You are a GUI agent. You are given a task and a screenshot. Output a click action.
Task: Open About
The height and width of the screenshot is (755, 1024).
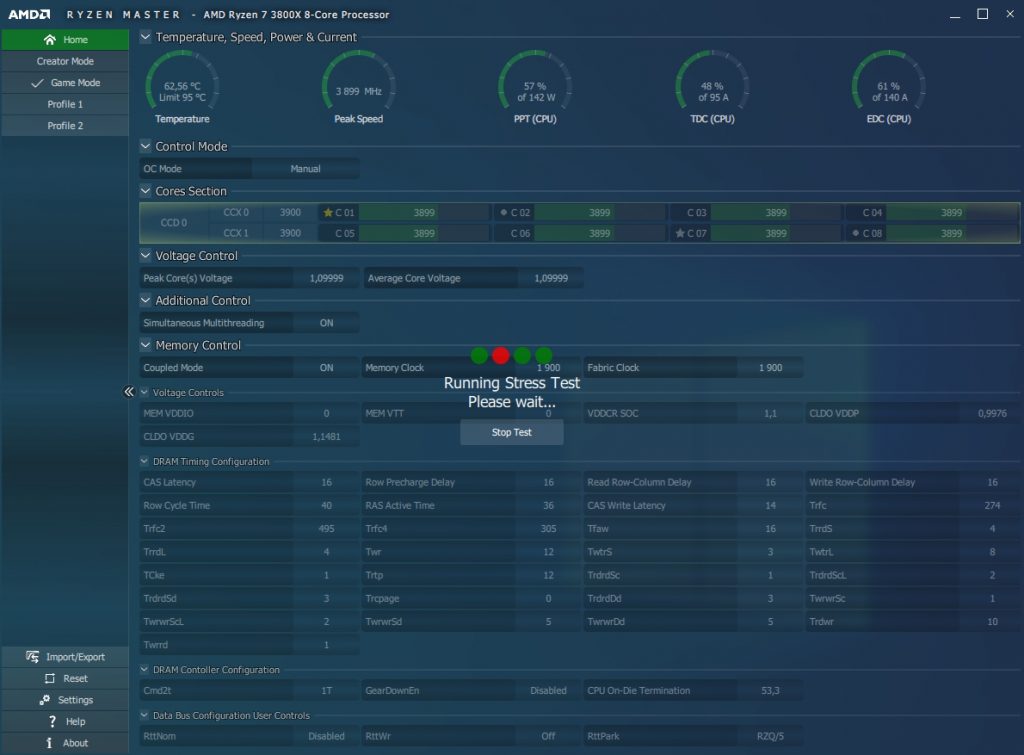pos(65,743)
